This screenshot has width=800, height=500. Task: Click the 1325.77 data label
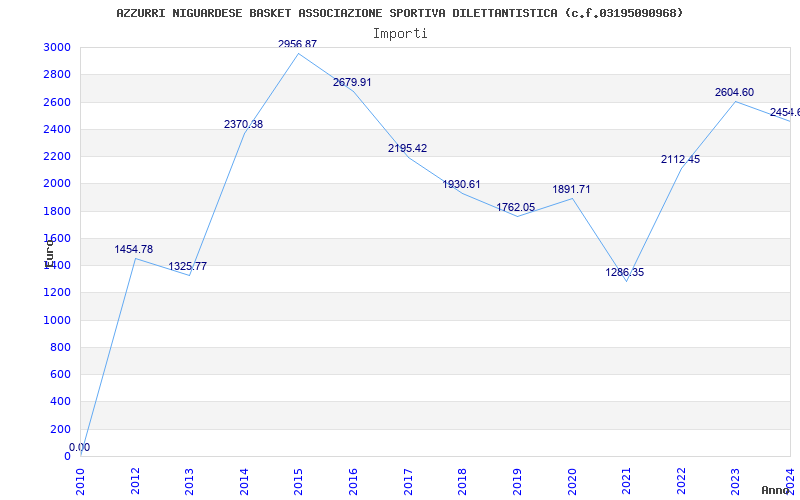188,266
